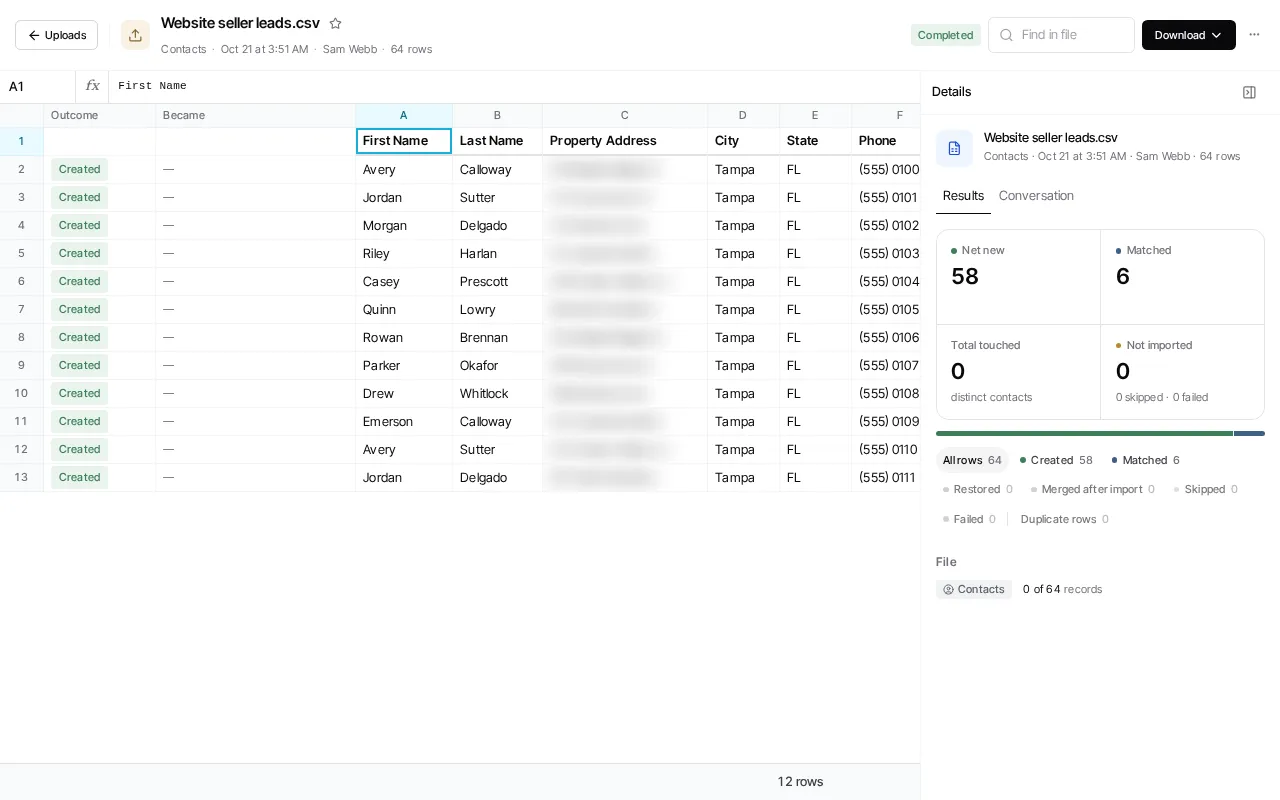The image size is (1280, 800).
Task: Focus the Find in file search box
Action: tap(1061, 35)
